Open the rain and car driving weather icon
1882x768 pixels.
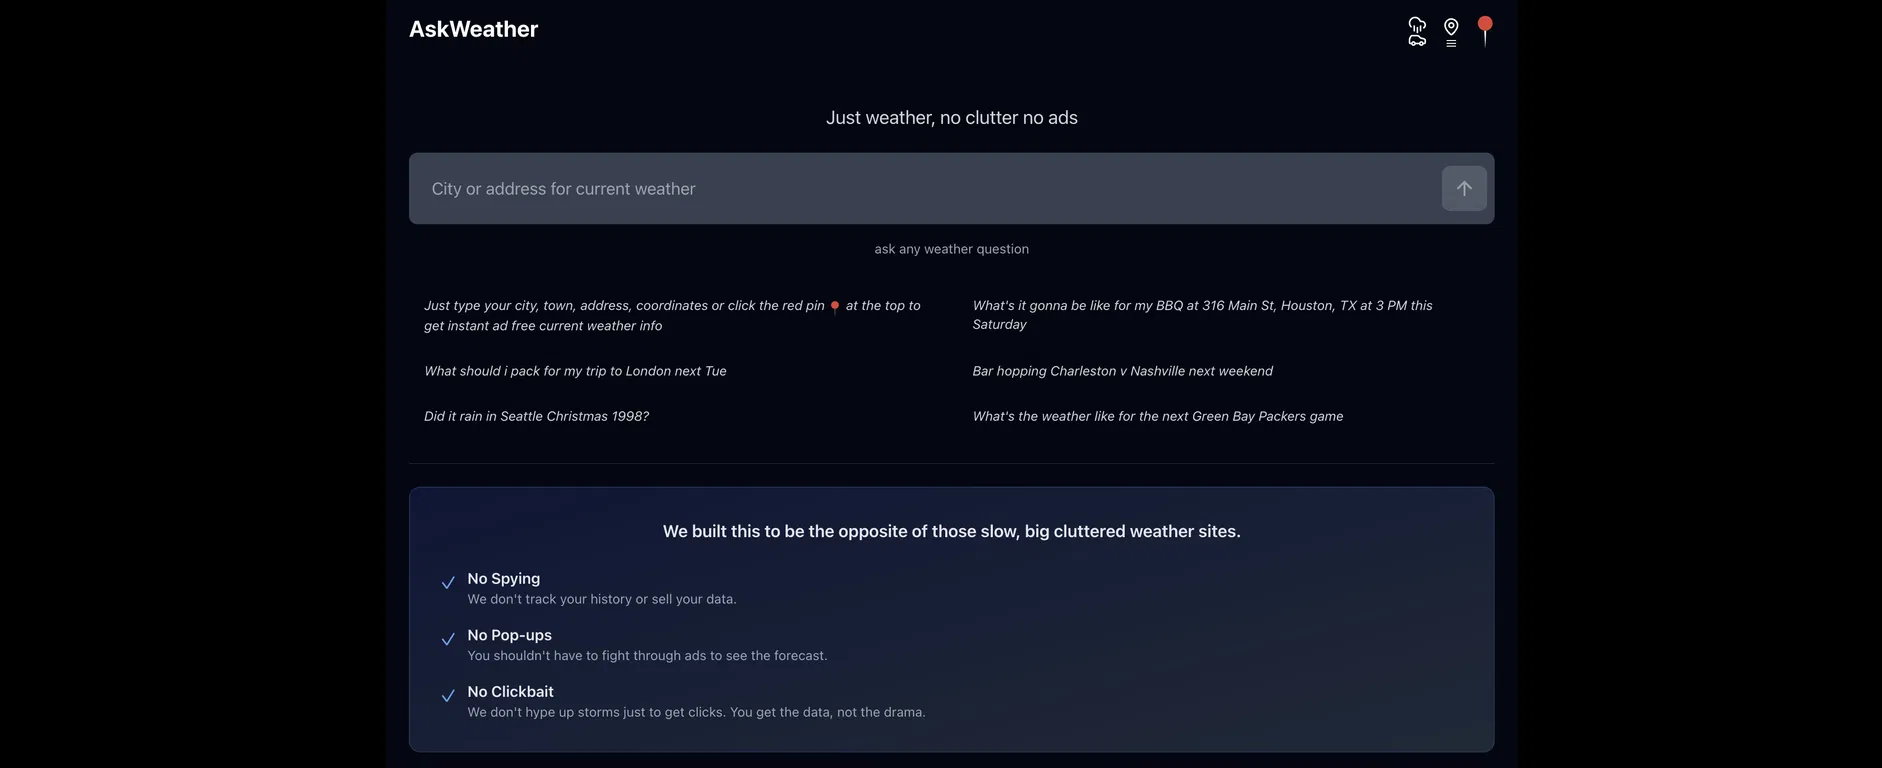[1417, 31]
